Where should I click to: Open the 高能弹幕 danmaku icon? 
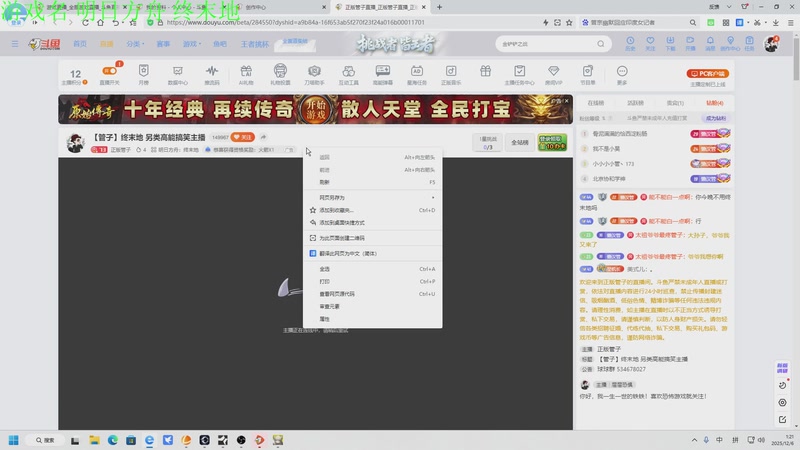click(x=383, y=70)
